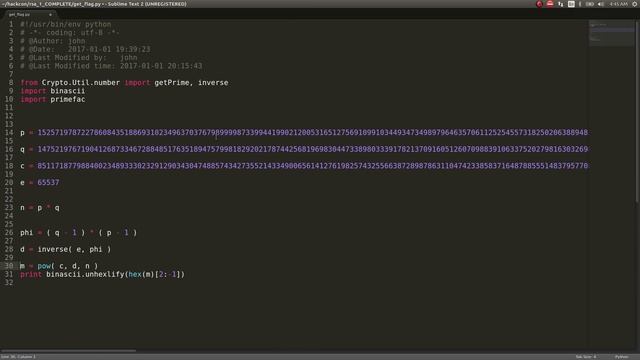Image resolution: width=640 pixels, height=360 pixels.
Task: Click 'binascii.unhexlify' in the print line
Action: pos(85,274)
